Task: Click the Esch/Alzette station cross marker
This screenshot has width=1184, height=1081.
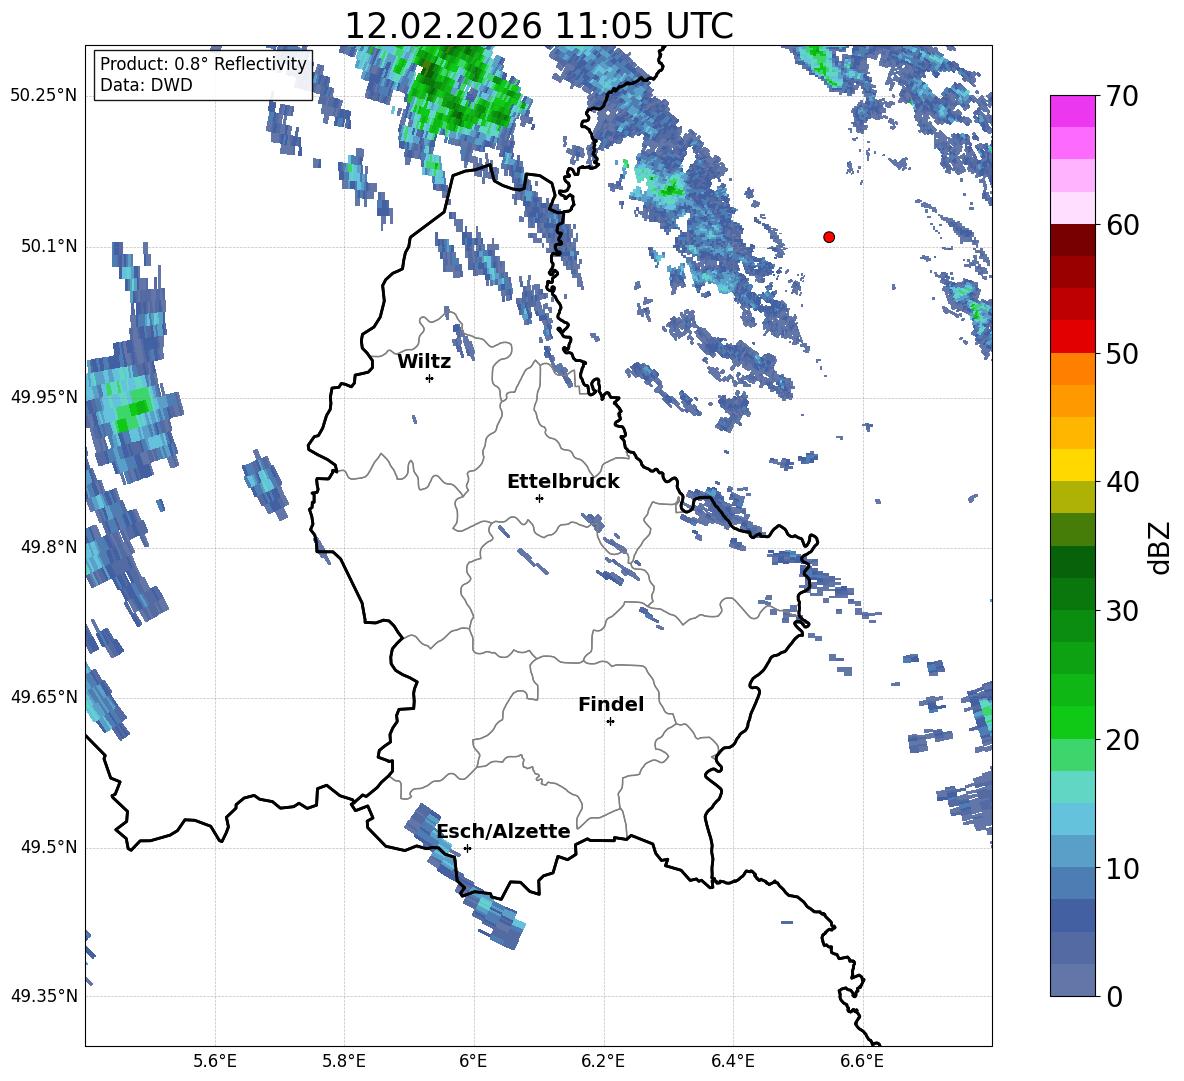Action: click(467, 848)
